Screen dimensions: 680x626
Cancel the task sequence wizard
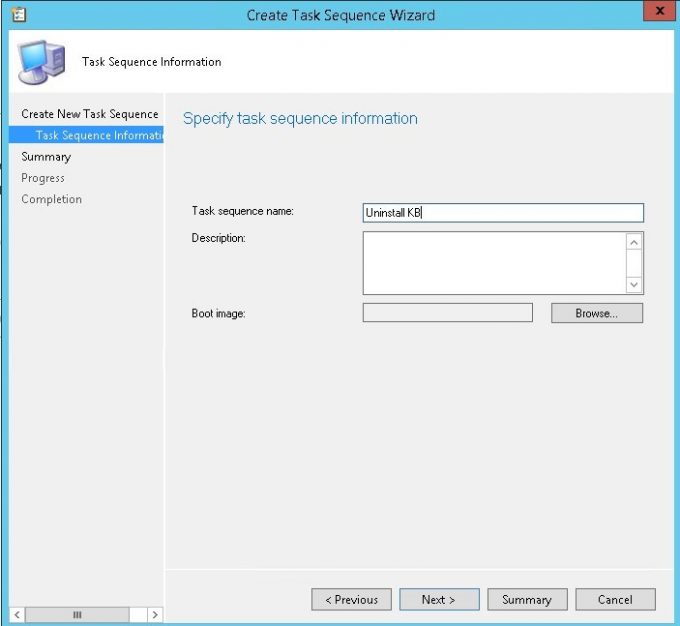point(615,599)
